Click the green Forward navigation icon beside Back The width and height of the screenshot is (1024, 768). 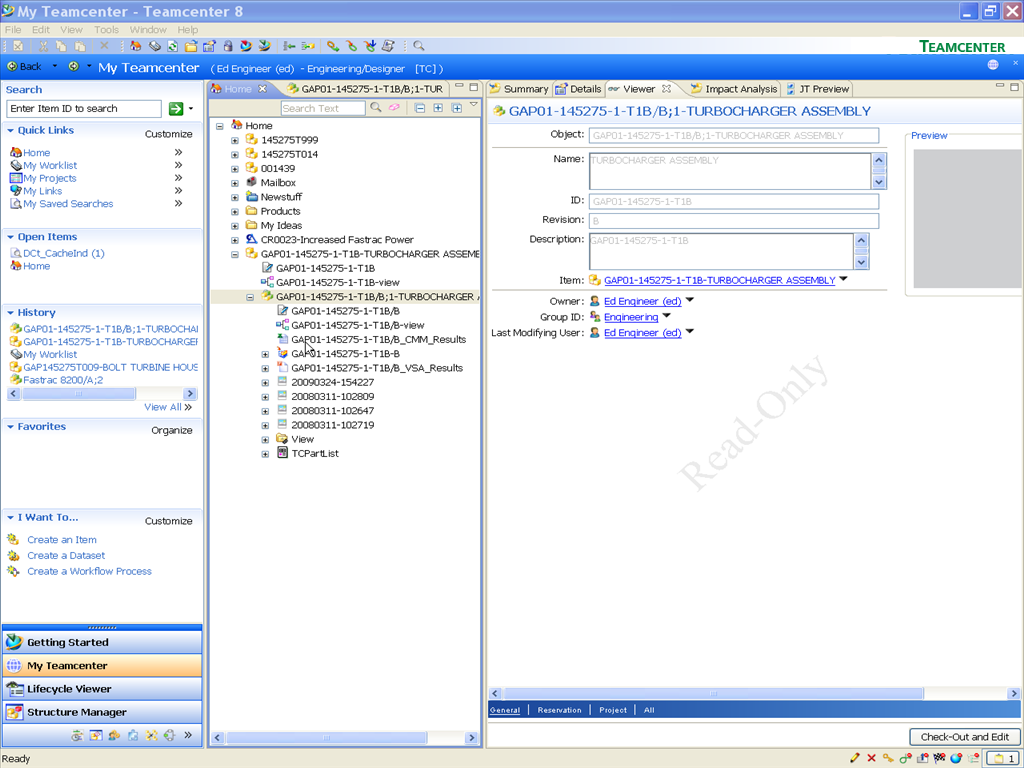pos(73,67)
